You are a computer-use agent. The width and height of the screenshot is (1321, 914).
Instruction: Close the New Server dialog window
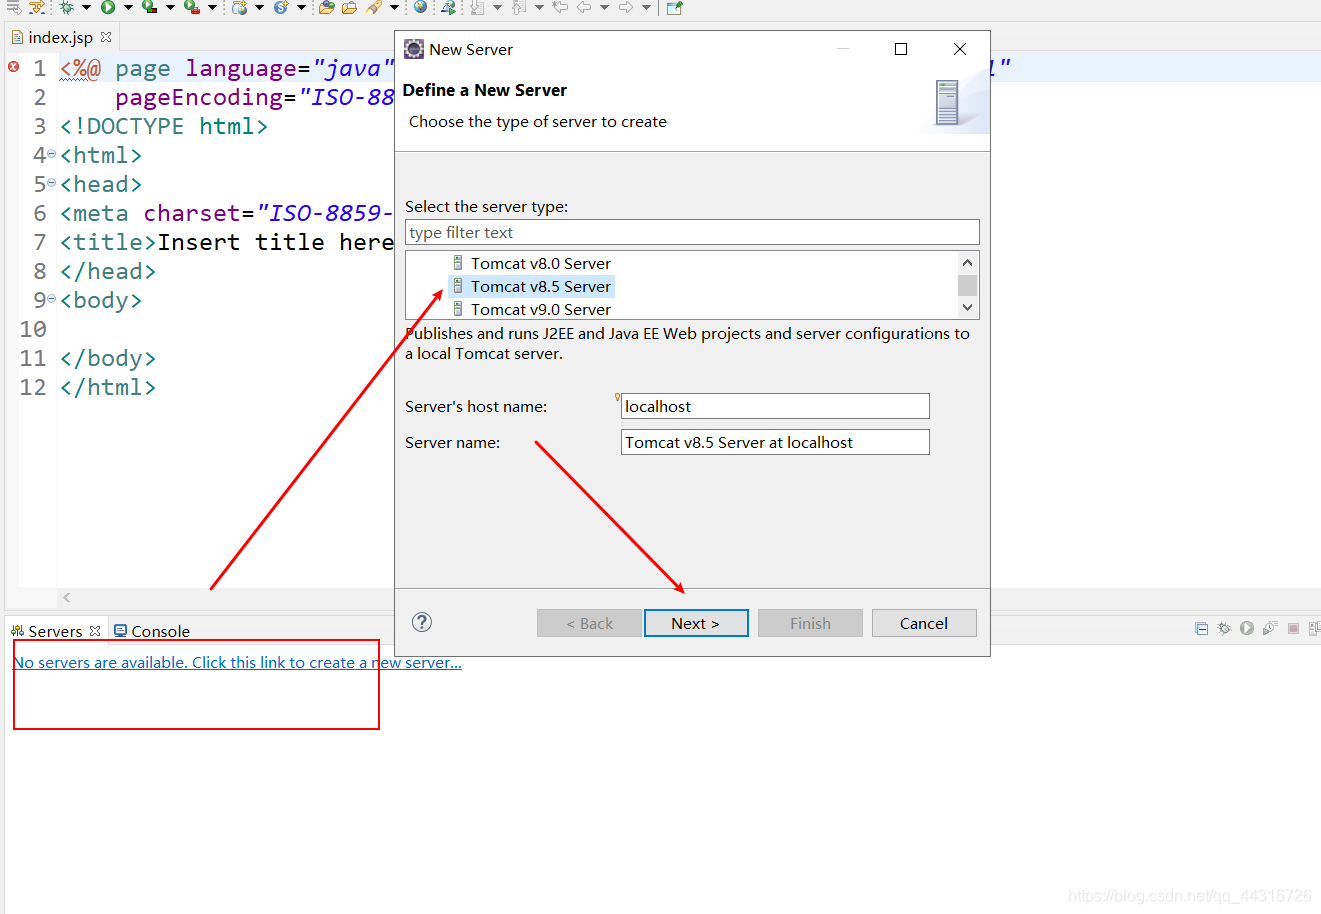[960, 49]
